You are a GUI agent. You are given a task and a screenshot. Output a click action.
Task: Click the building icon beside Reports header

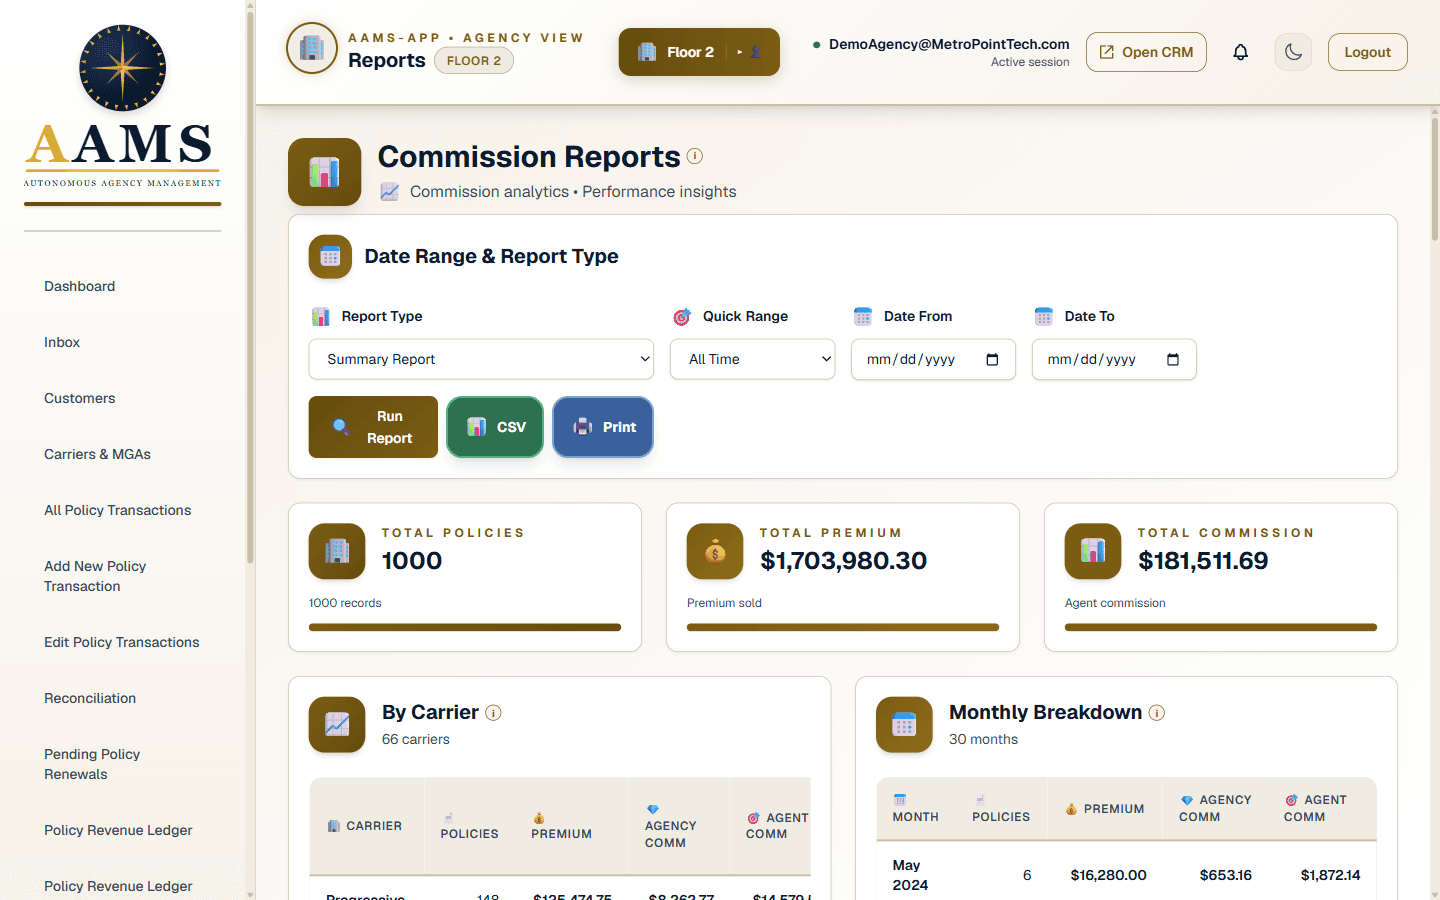(x=312, y=48)
